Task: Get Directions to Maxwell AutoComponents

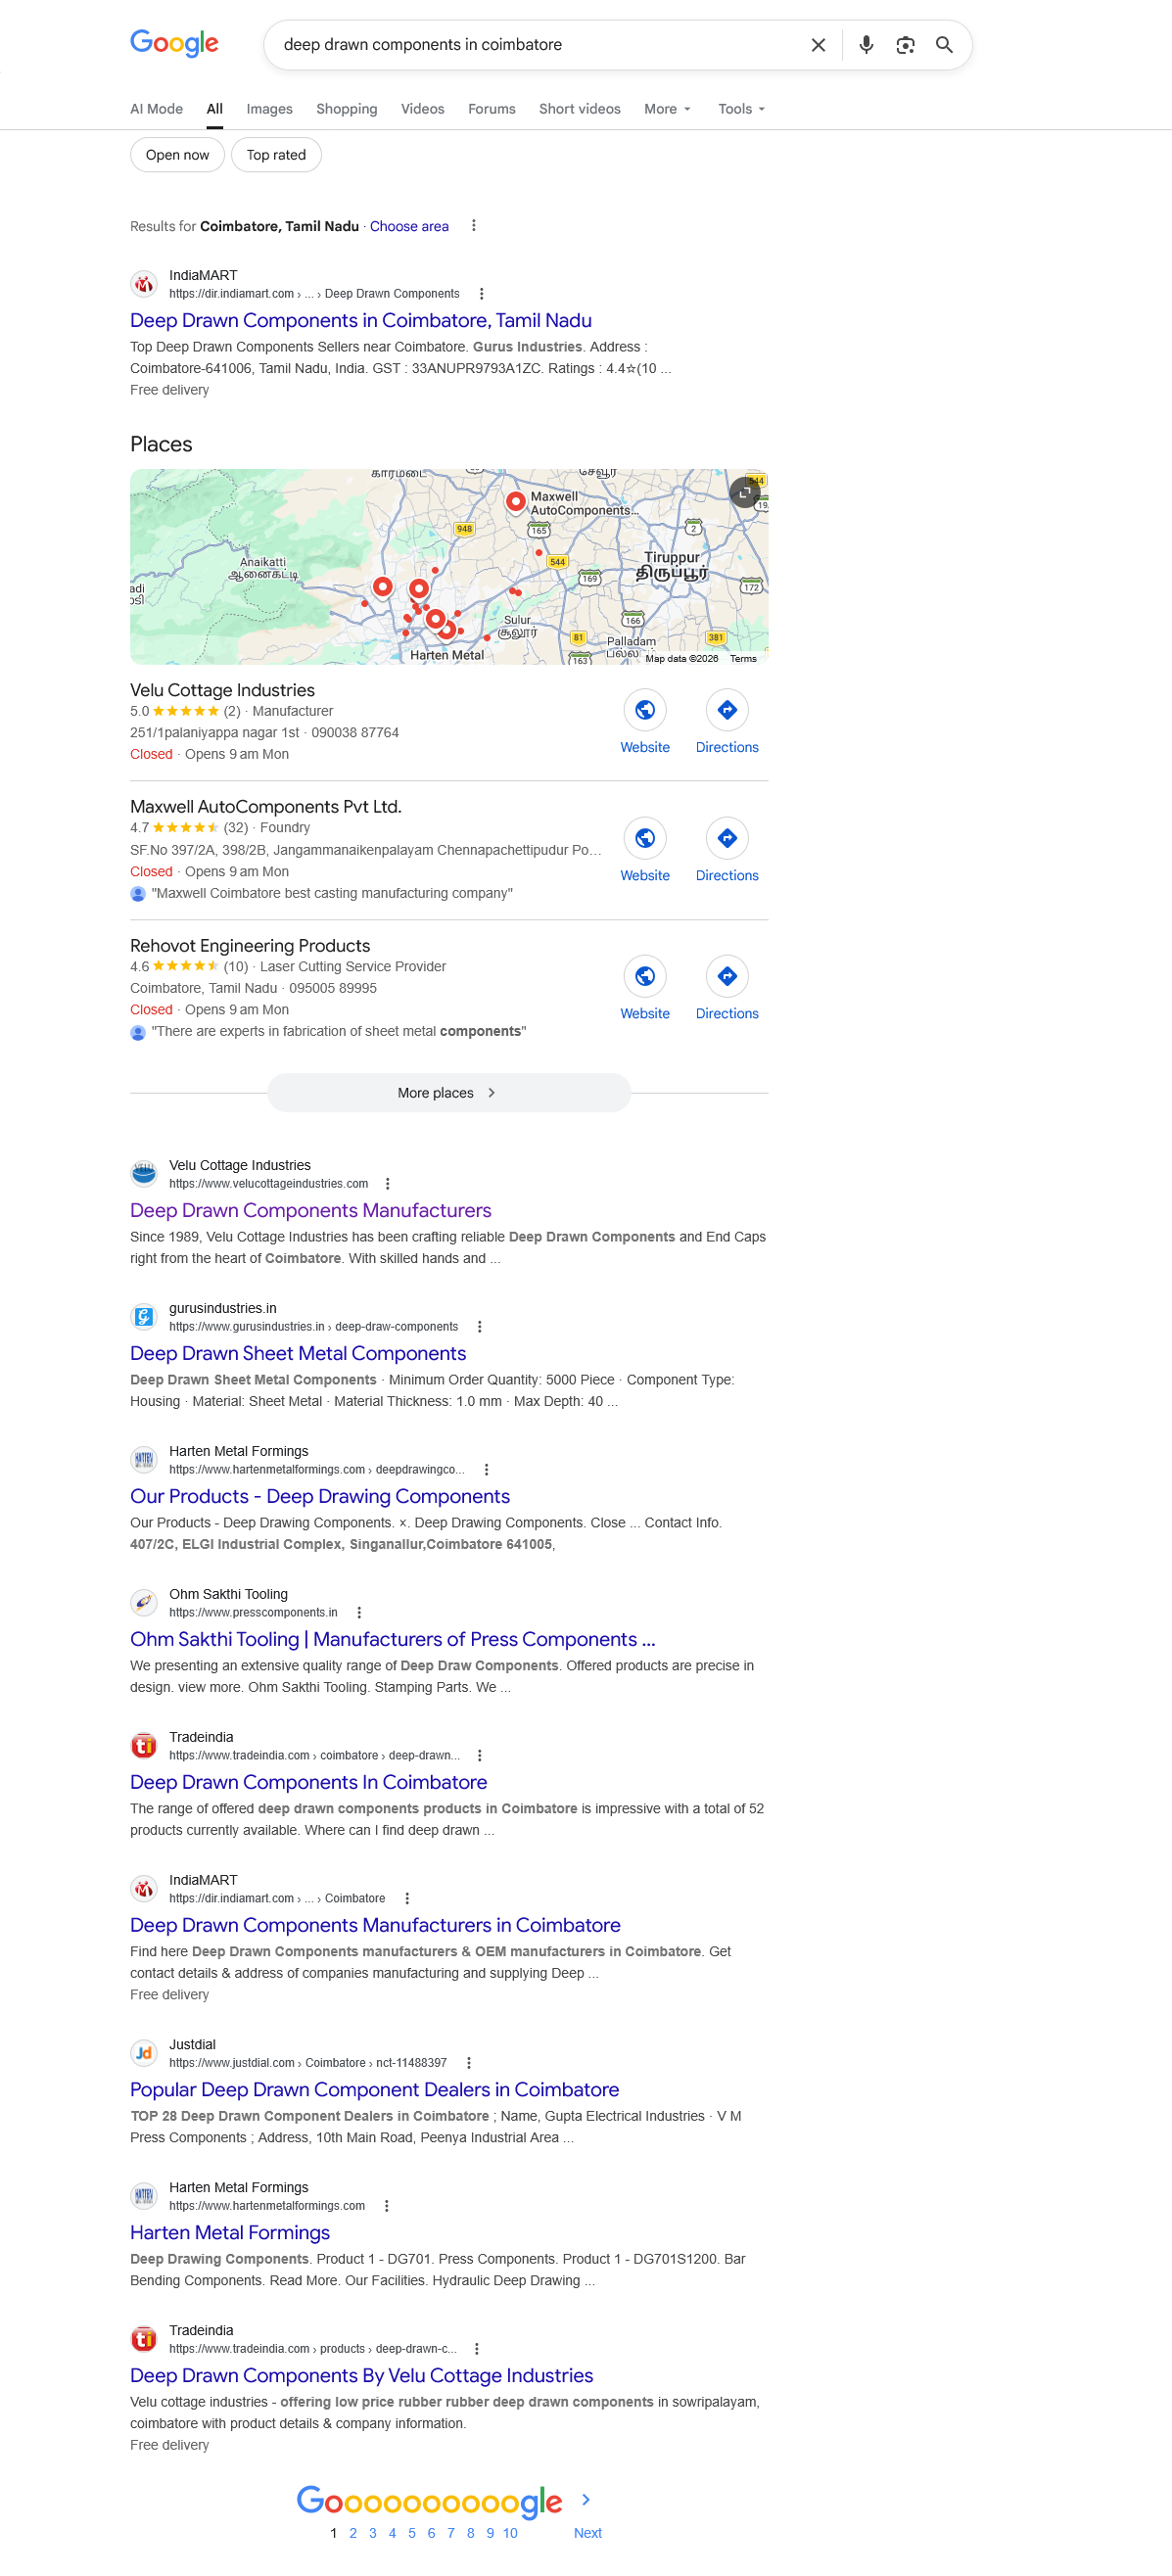Action: pos(727,850)
